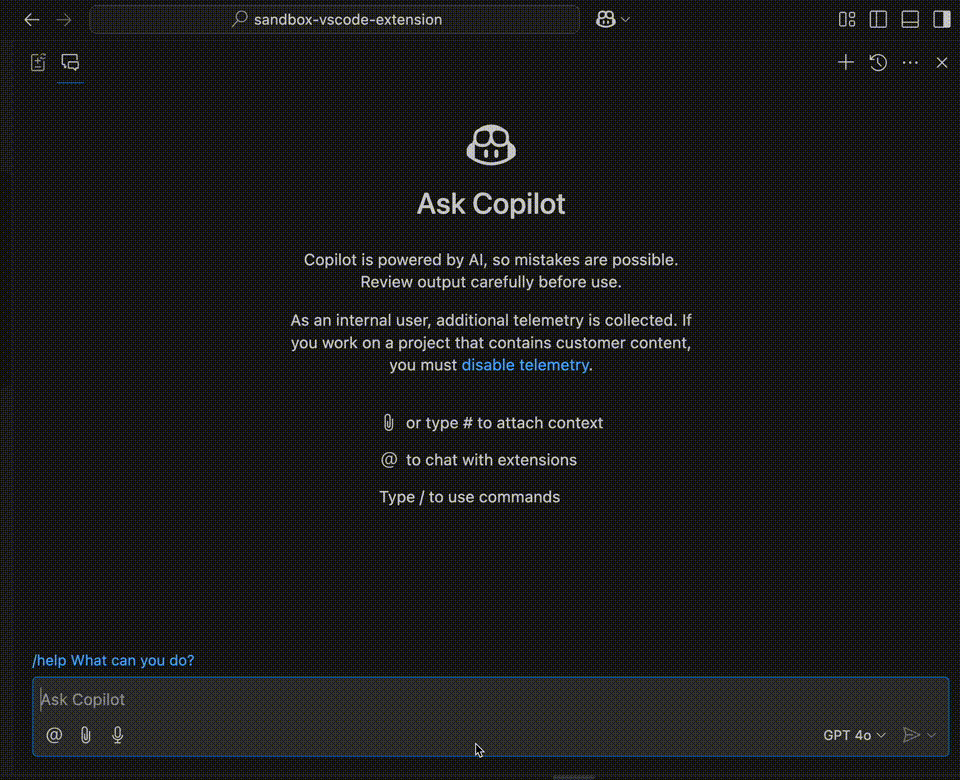This screenshot has height=780, width=960.
Task: Click the attach context paperclip in input
Action: tap(86, 735)
